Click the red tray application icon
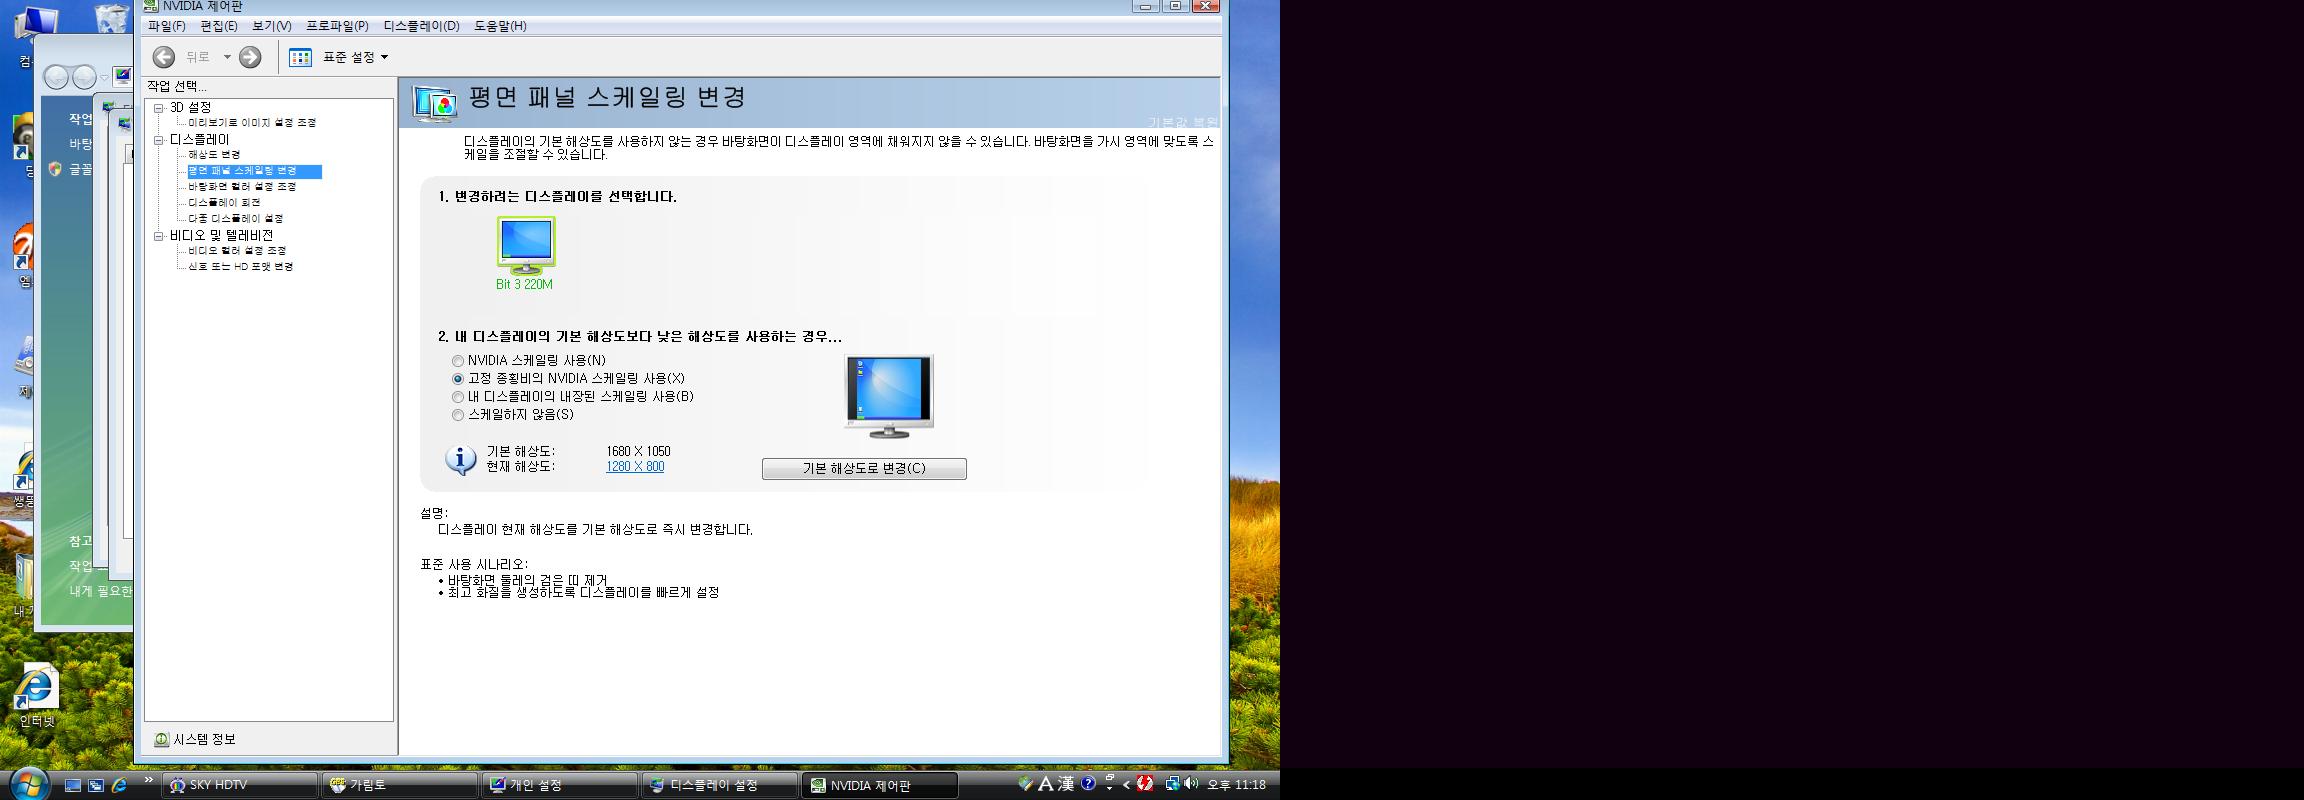Viewport: 2304px width, 800px height. tap(1145, 784)
